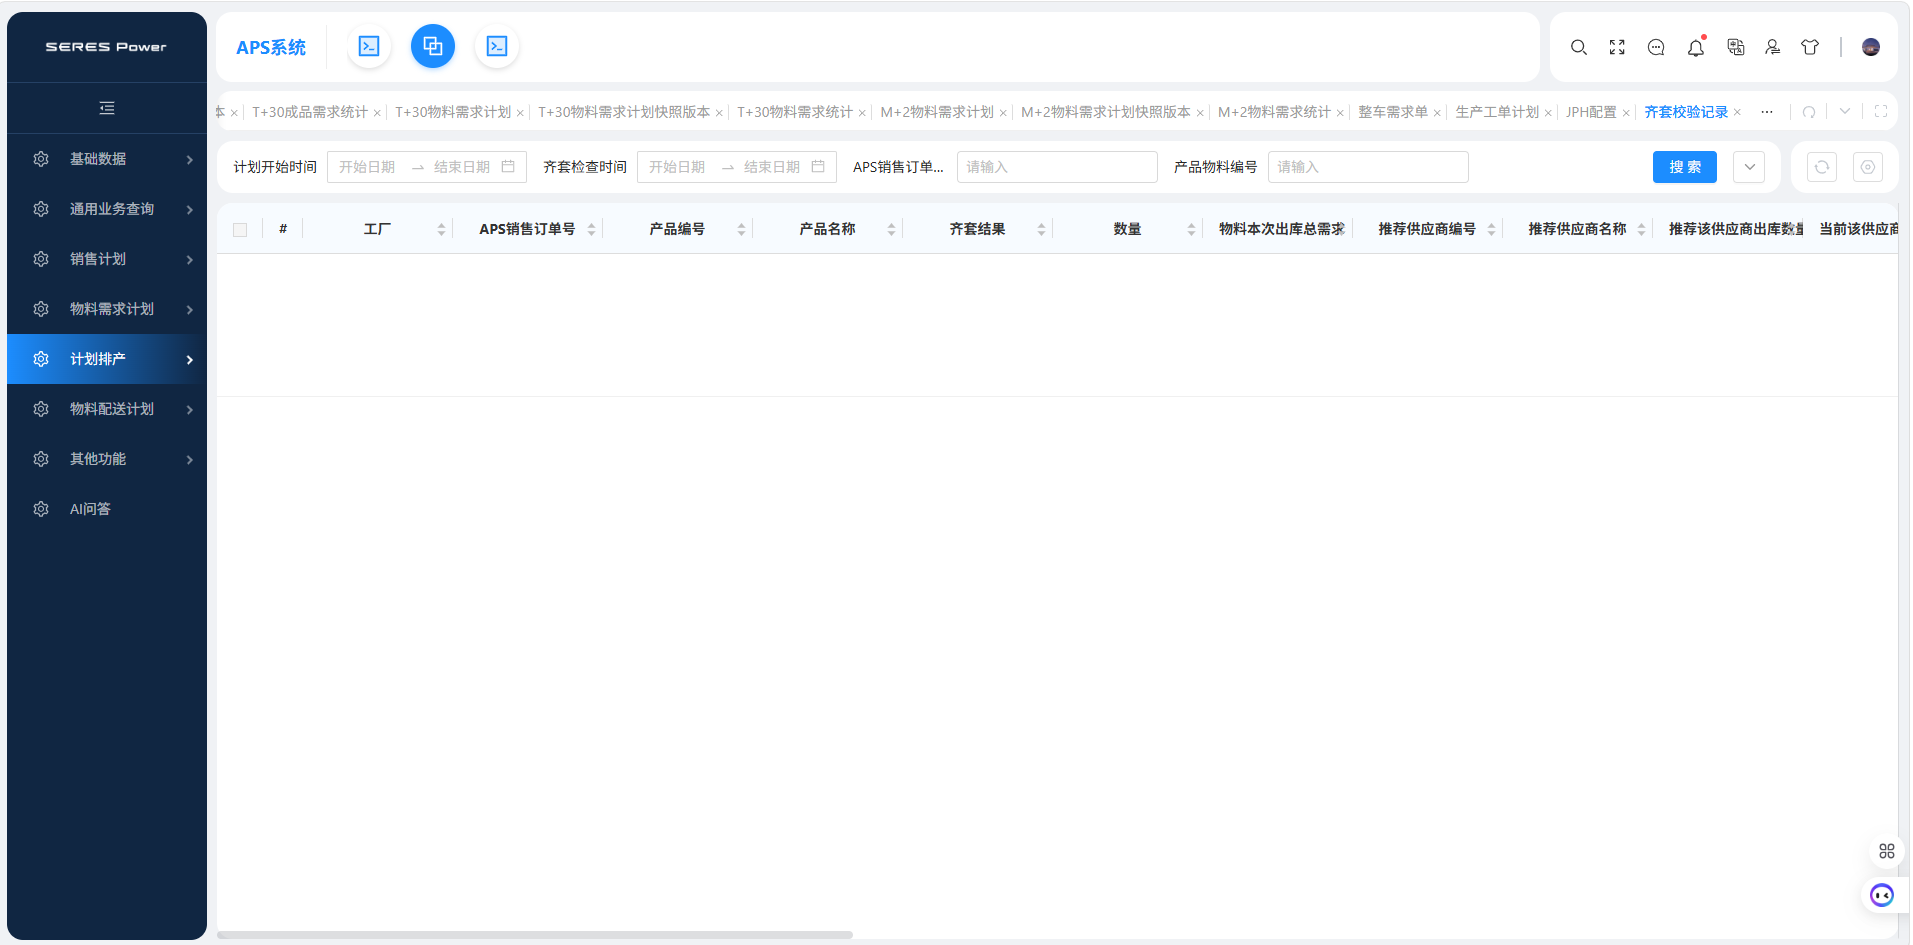Open calendar icon of 齐套检查时间 range
This screenshot has height=945, width=1913.
click(818, 167)
